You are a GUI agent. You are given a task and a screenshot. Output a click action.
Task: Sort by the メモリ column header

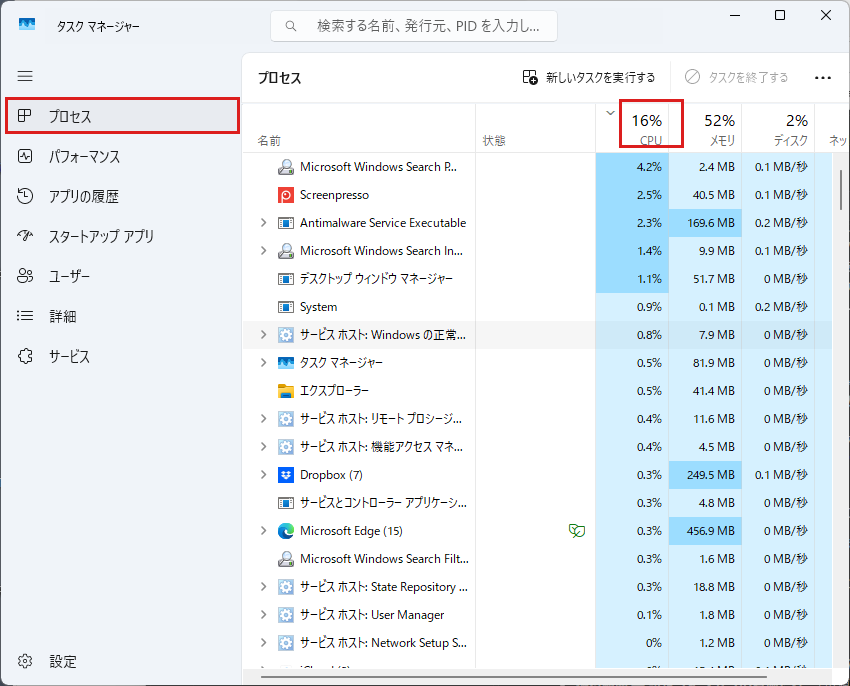click(x=705, y=128)
